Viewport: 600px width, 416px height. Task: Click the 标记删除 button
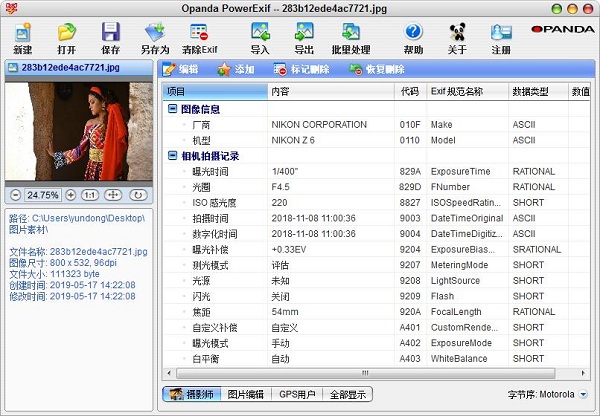point(301,69)
